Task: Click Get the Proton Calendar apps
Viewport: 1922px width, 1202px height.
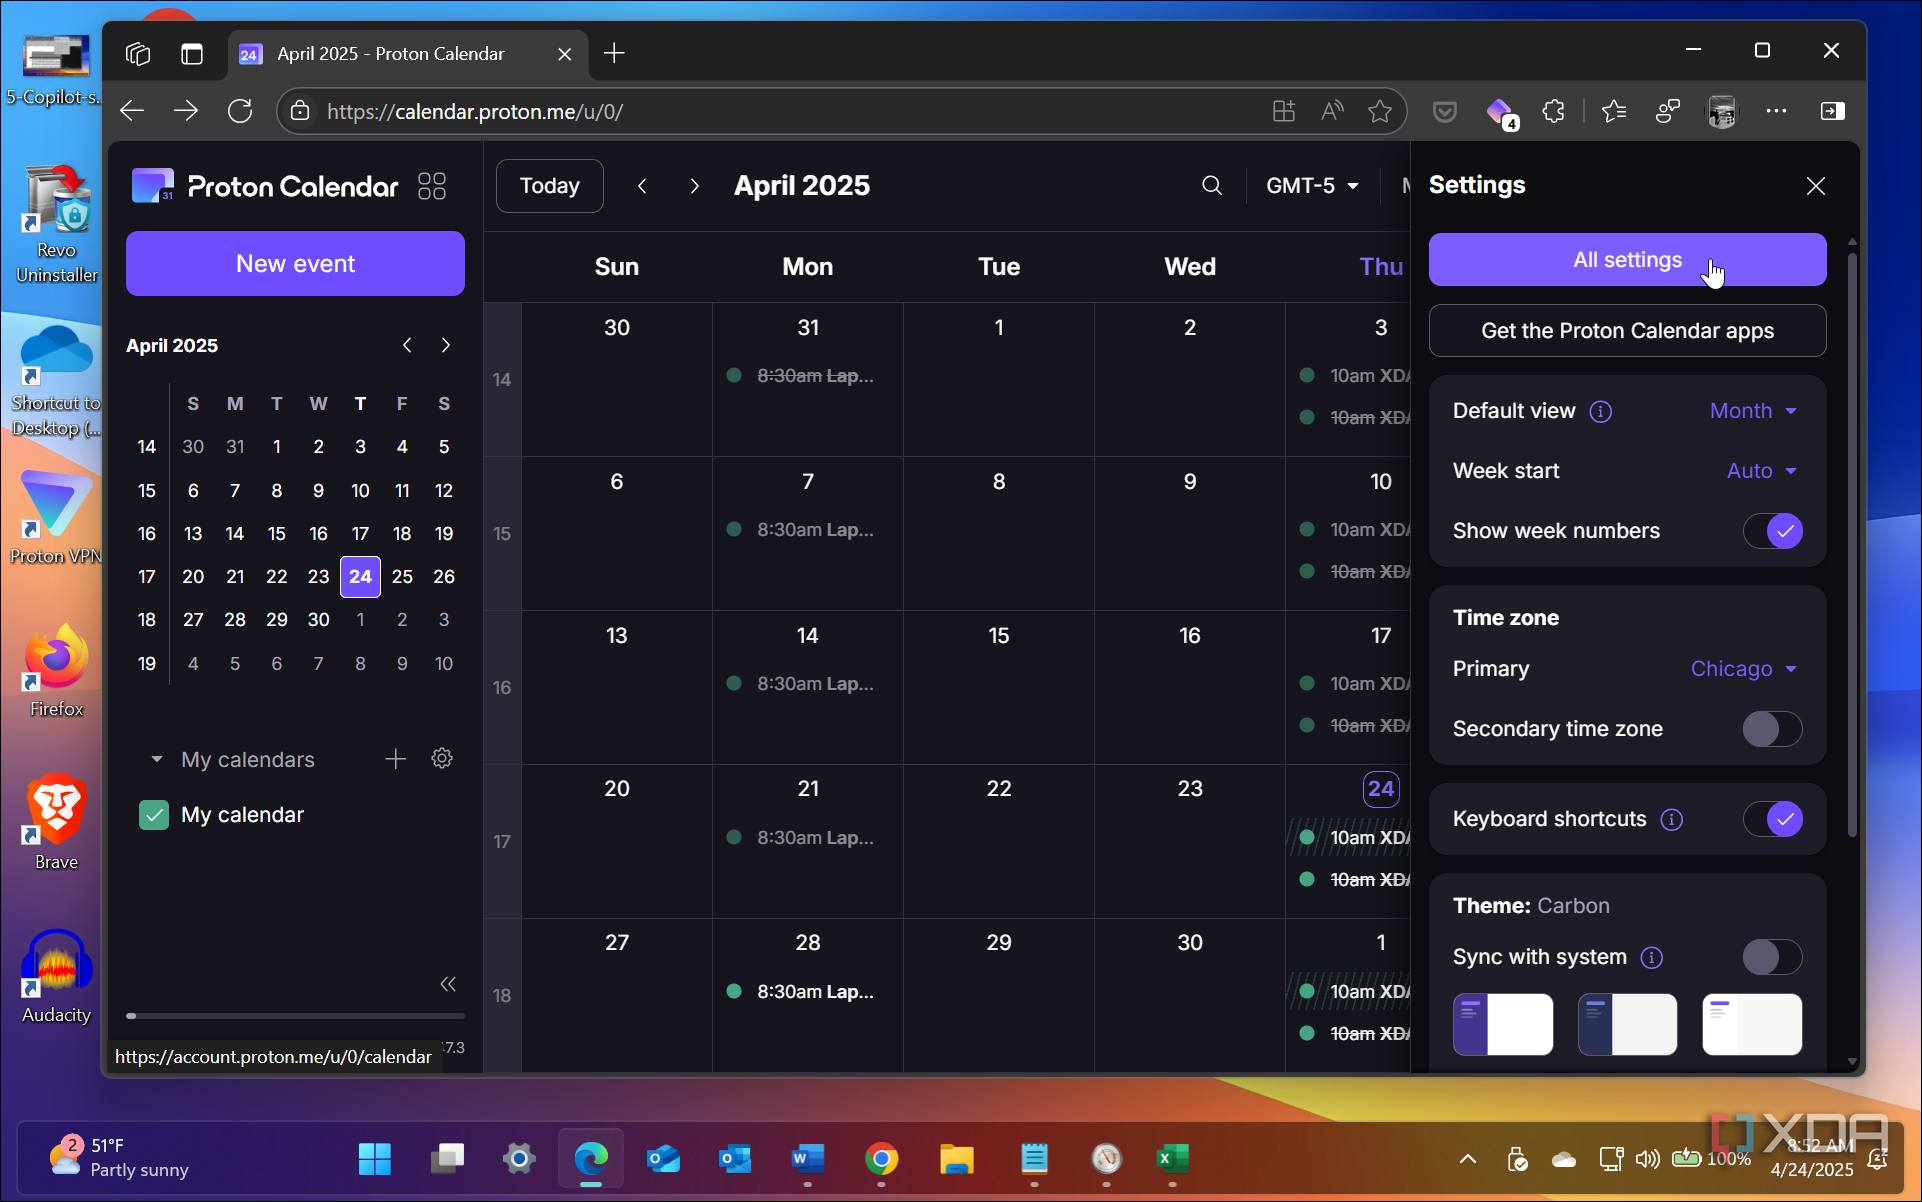Action: (1627, 331)
